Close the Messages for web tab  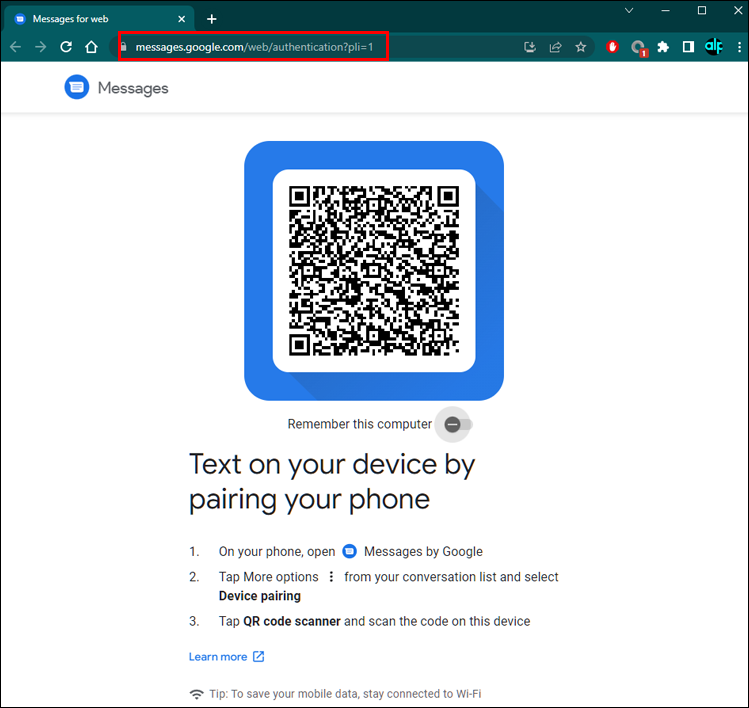click(x=182, y=19)
